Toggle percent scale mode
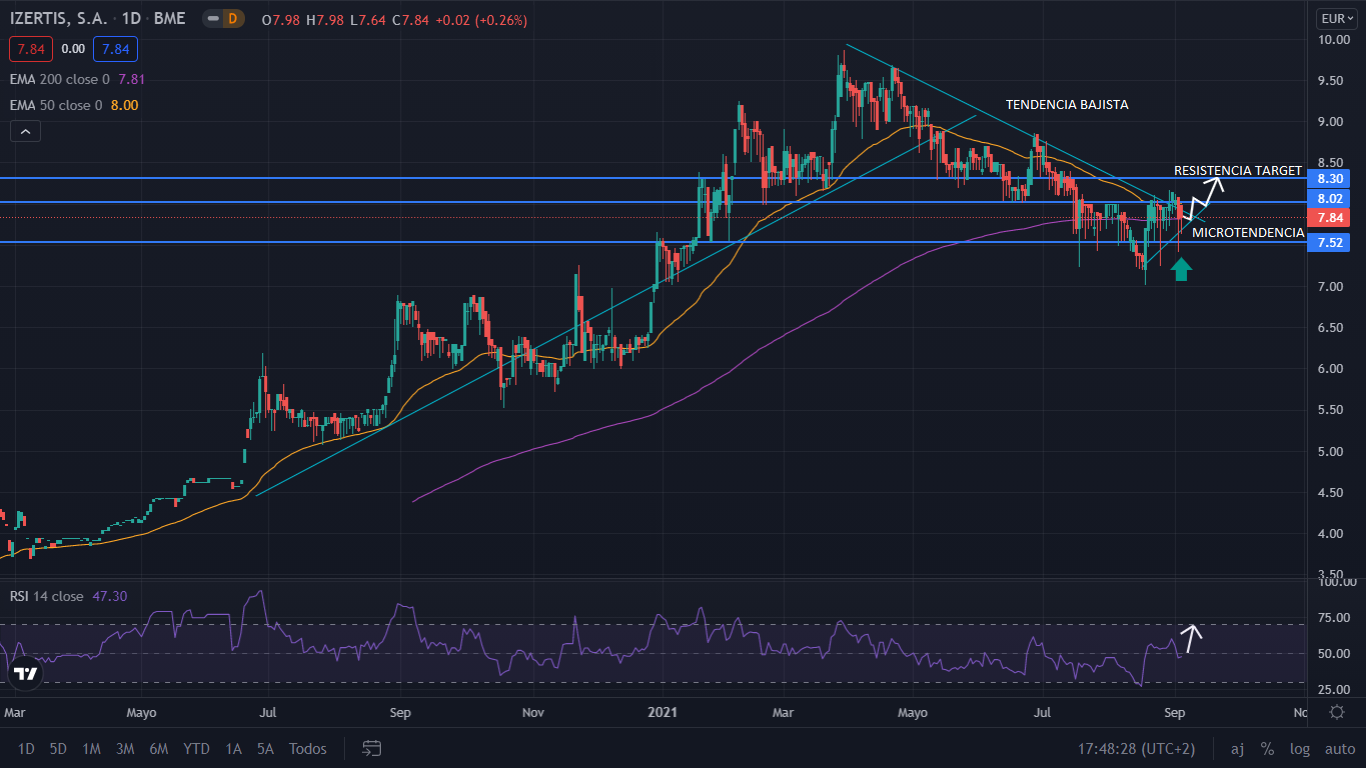The width and height of the screenshot is (1366, 768). click(1267, 748)
